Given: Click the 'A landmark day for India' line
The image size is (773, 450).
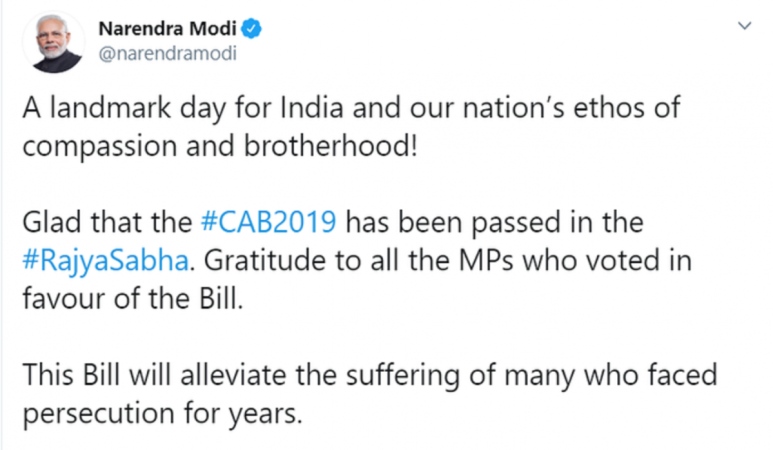Looking at the screenshot, I should pos(351,108).
